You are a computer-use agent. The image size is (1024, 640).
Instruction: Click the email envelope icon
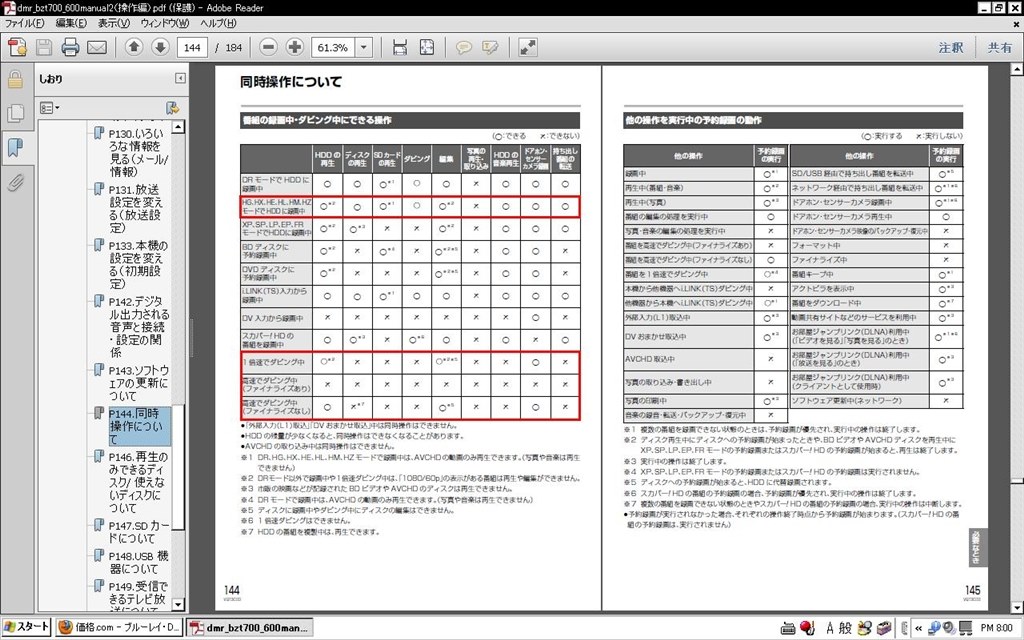[97, 48]
